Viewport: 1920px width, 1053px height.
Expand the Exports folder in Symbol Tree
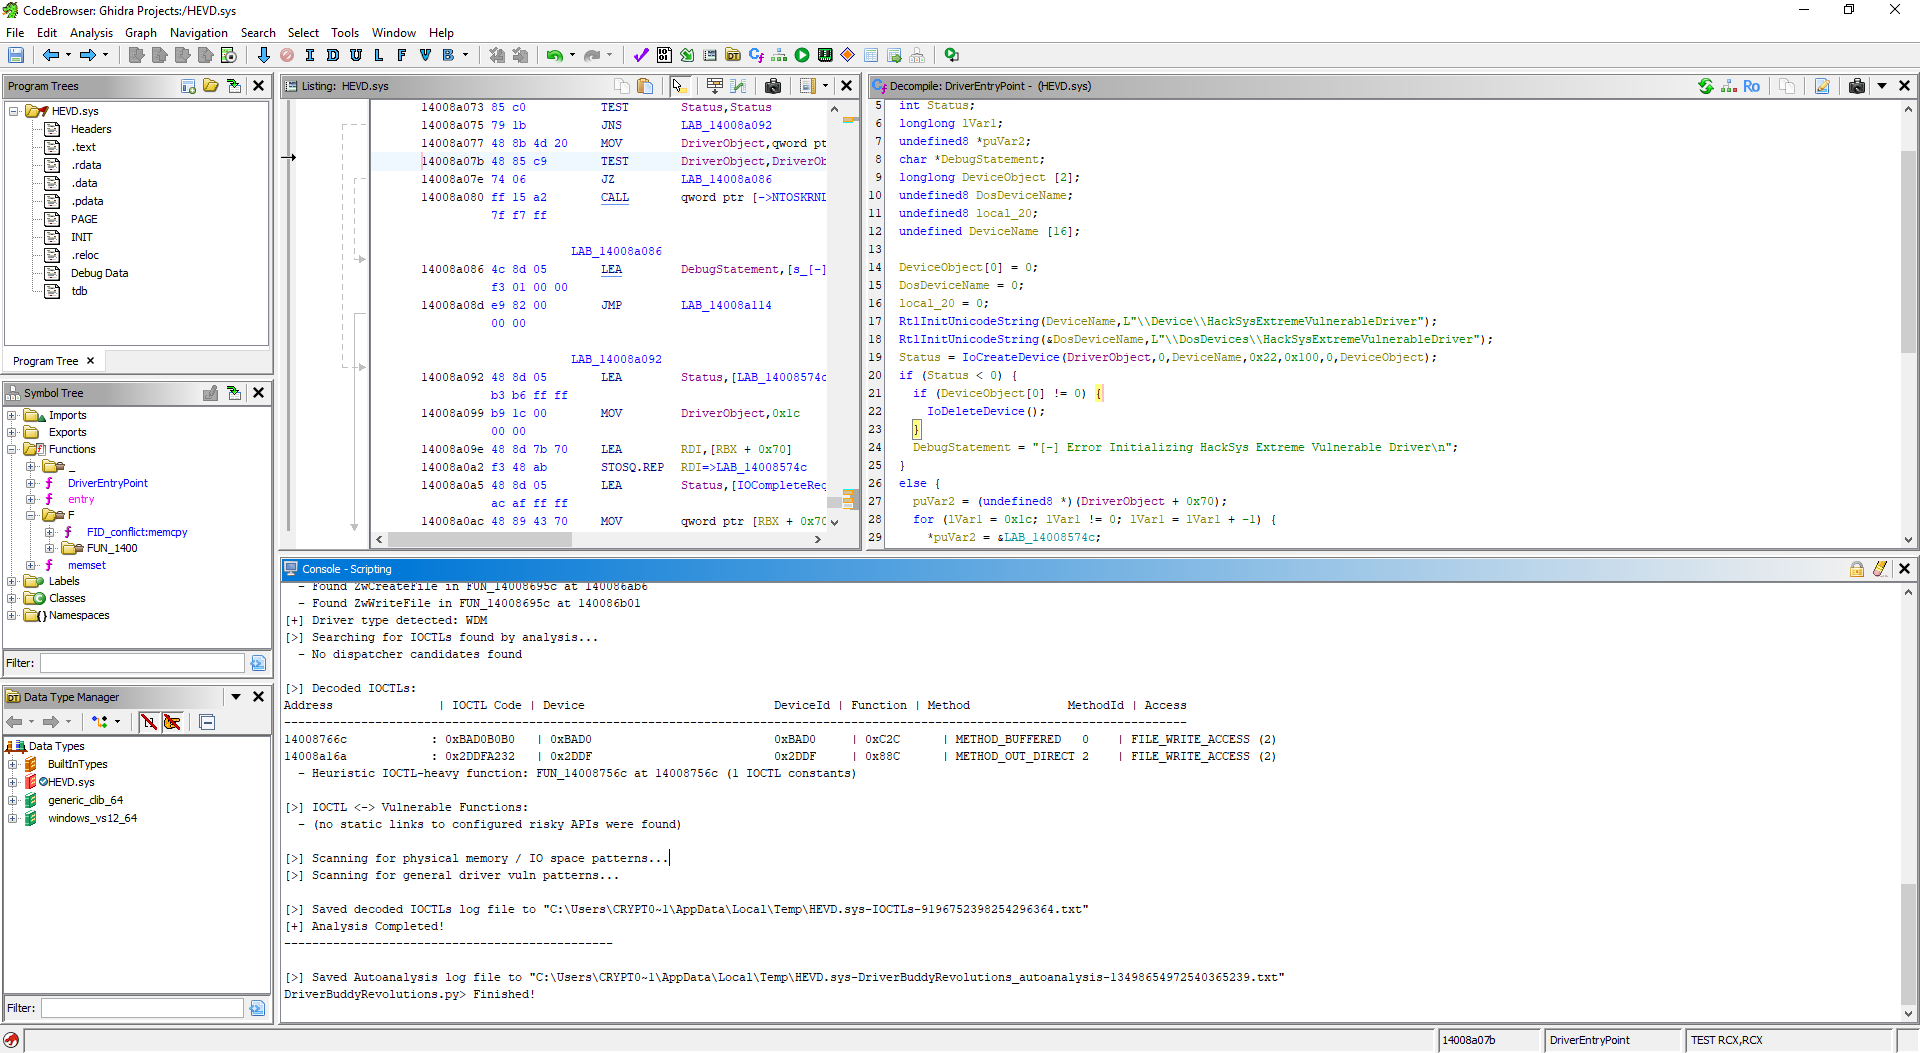[12, 432]
